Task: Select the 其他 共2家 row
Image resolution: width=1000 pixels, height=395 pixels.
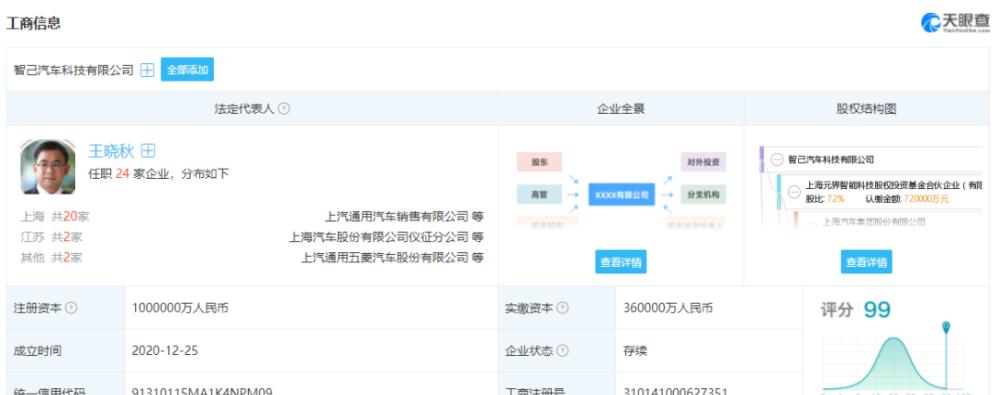Action: click(x=252, y=257)
